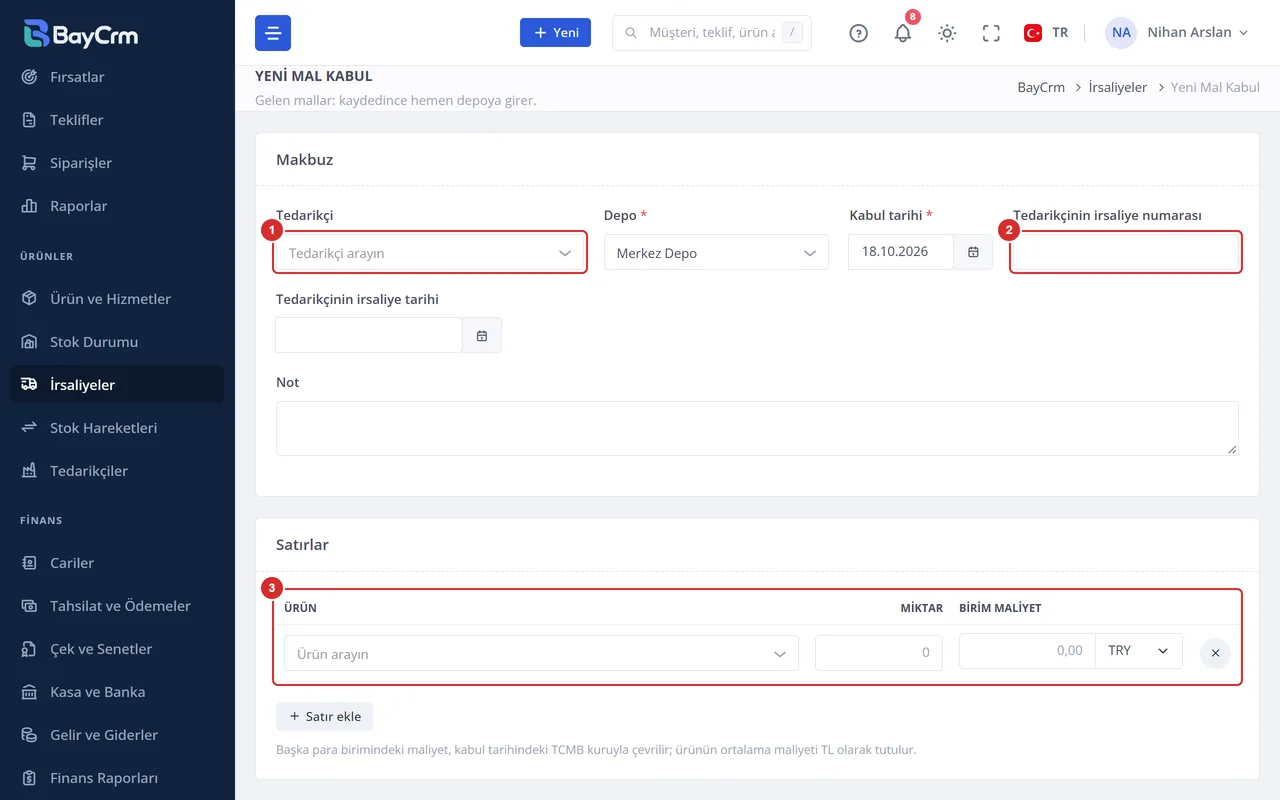Open the Merkez Depo warehouse dropdown
This screenshot has height=800, width=1280.
click(716, 253)
